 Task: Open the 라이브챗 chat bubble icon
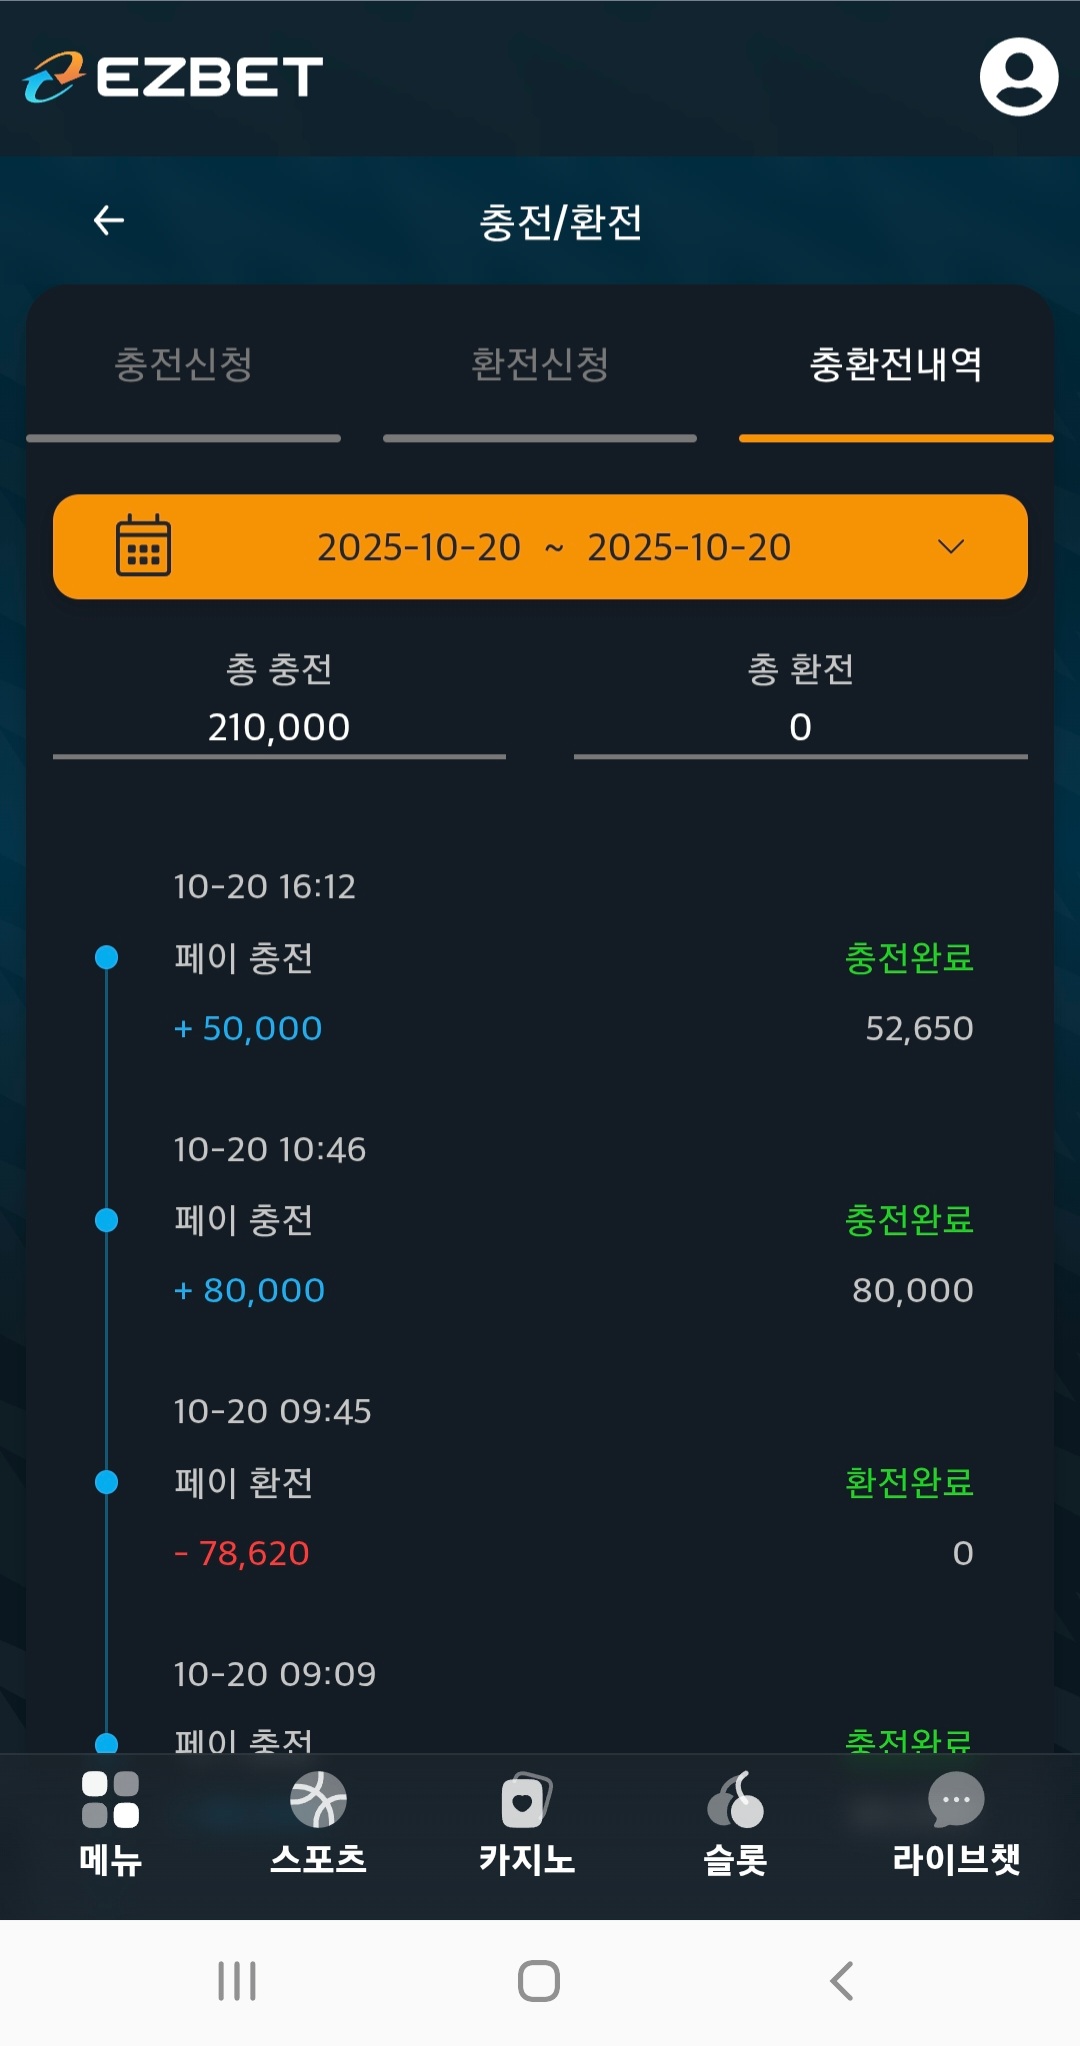[956, 1800]
